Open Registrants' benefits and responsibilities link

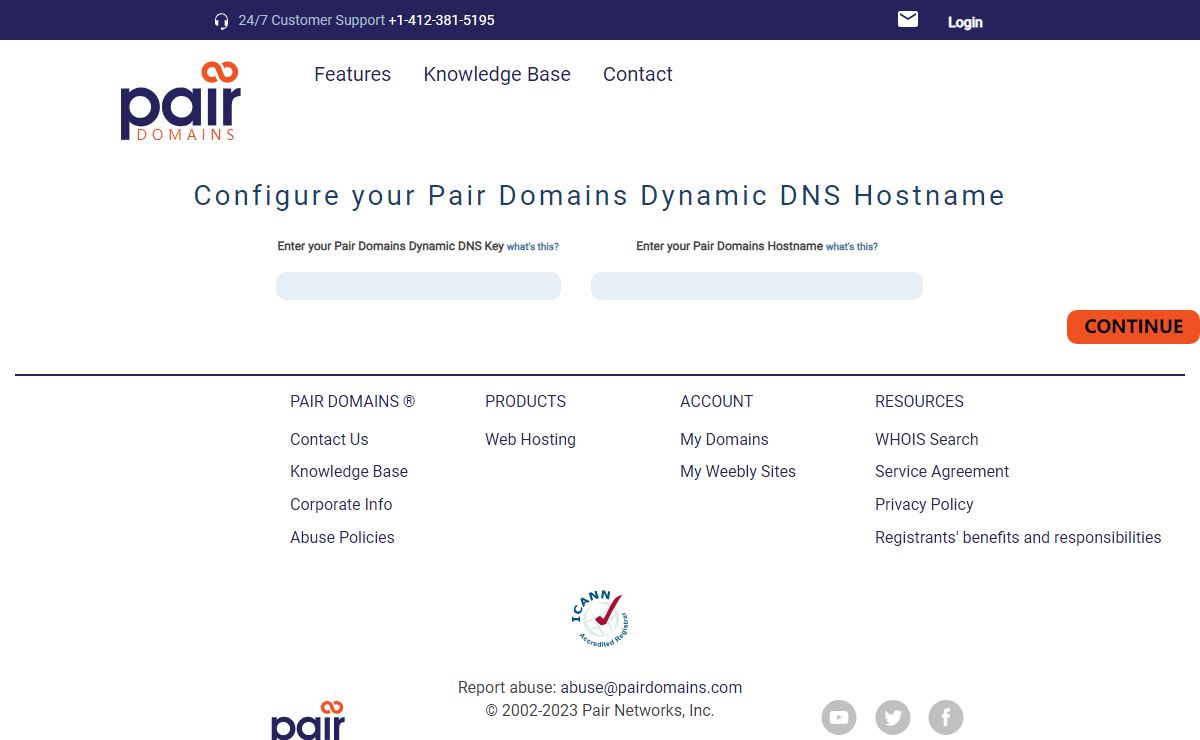[x=1018, y=537]
